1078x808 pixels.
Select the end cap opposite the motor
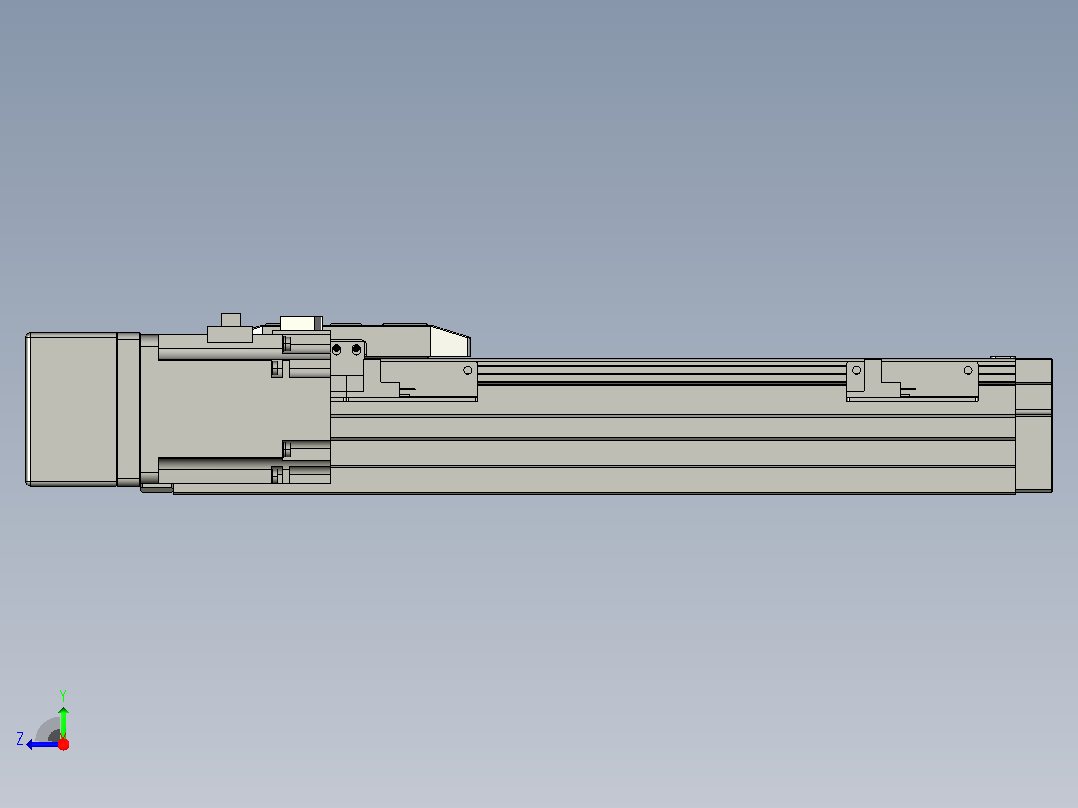click(x=1033, y=425)
